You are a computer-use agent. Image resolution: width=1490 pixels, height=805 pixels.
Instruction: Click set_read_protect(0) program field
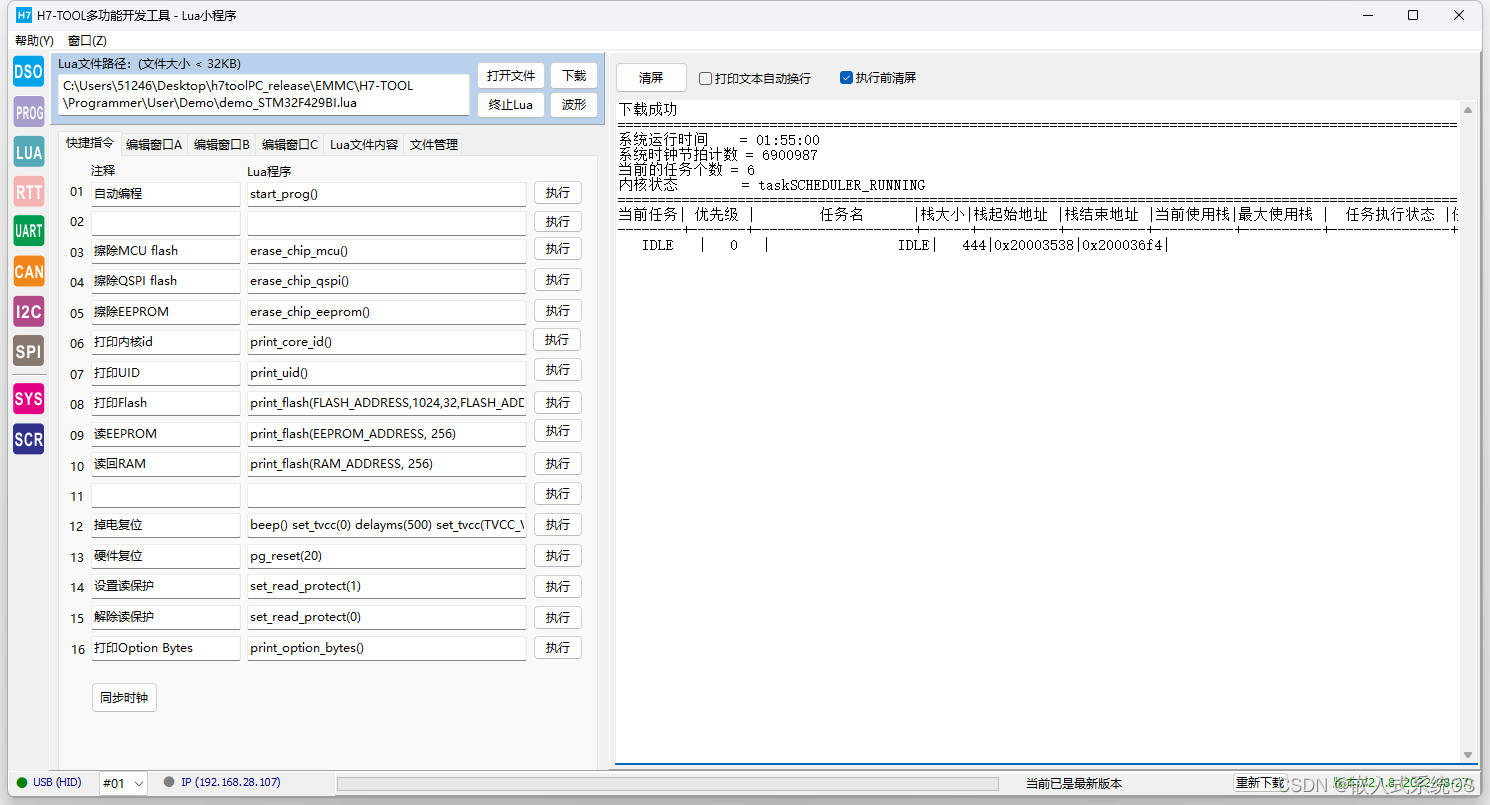click(387, 617)
